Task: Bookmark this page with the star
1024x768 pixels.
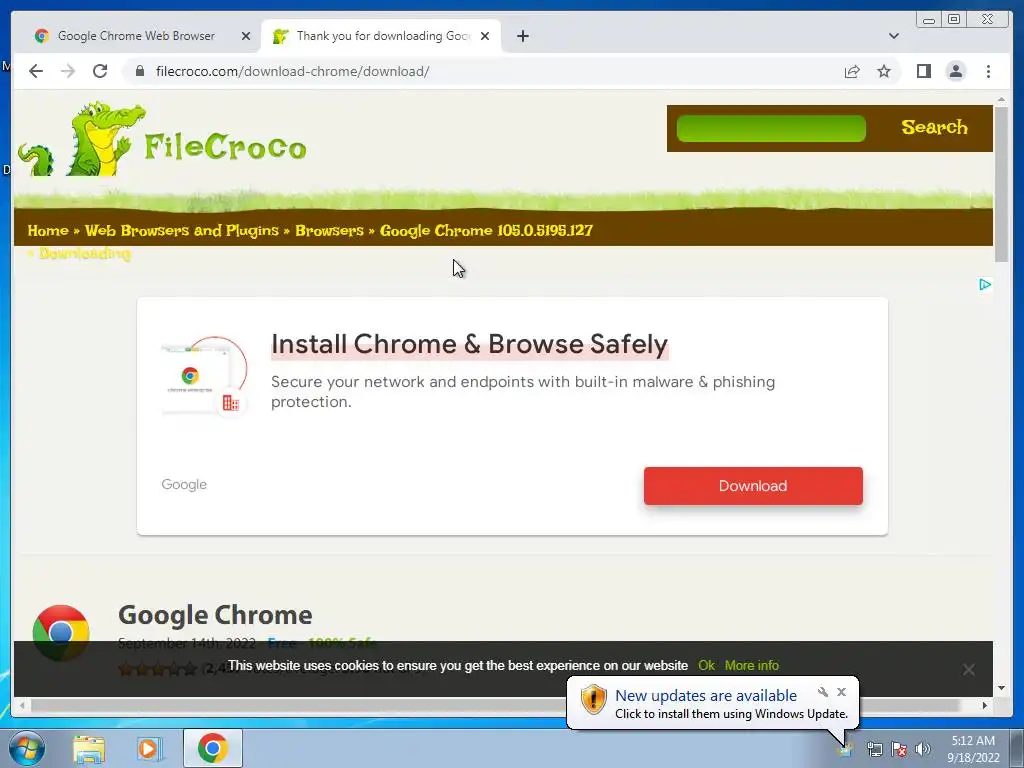Action: [884, 71]
